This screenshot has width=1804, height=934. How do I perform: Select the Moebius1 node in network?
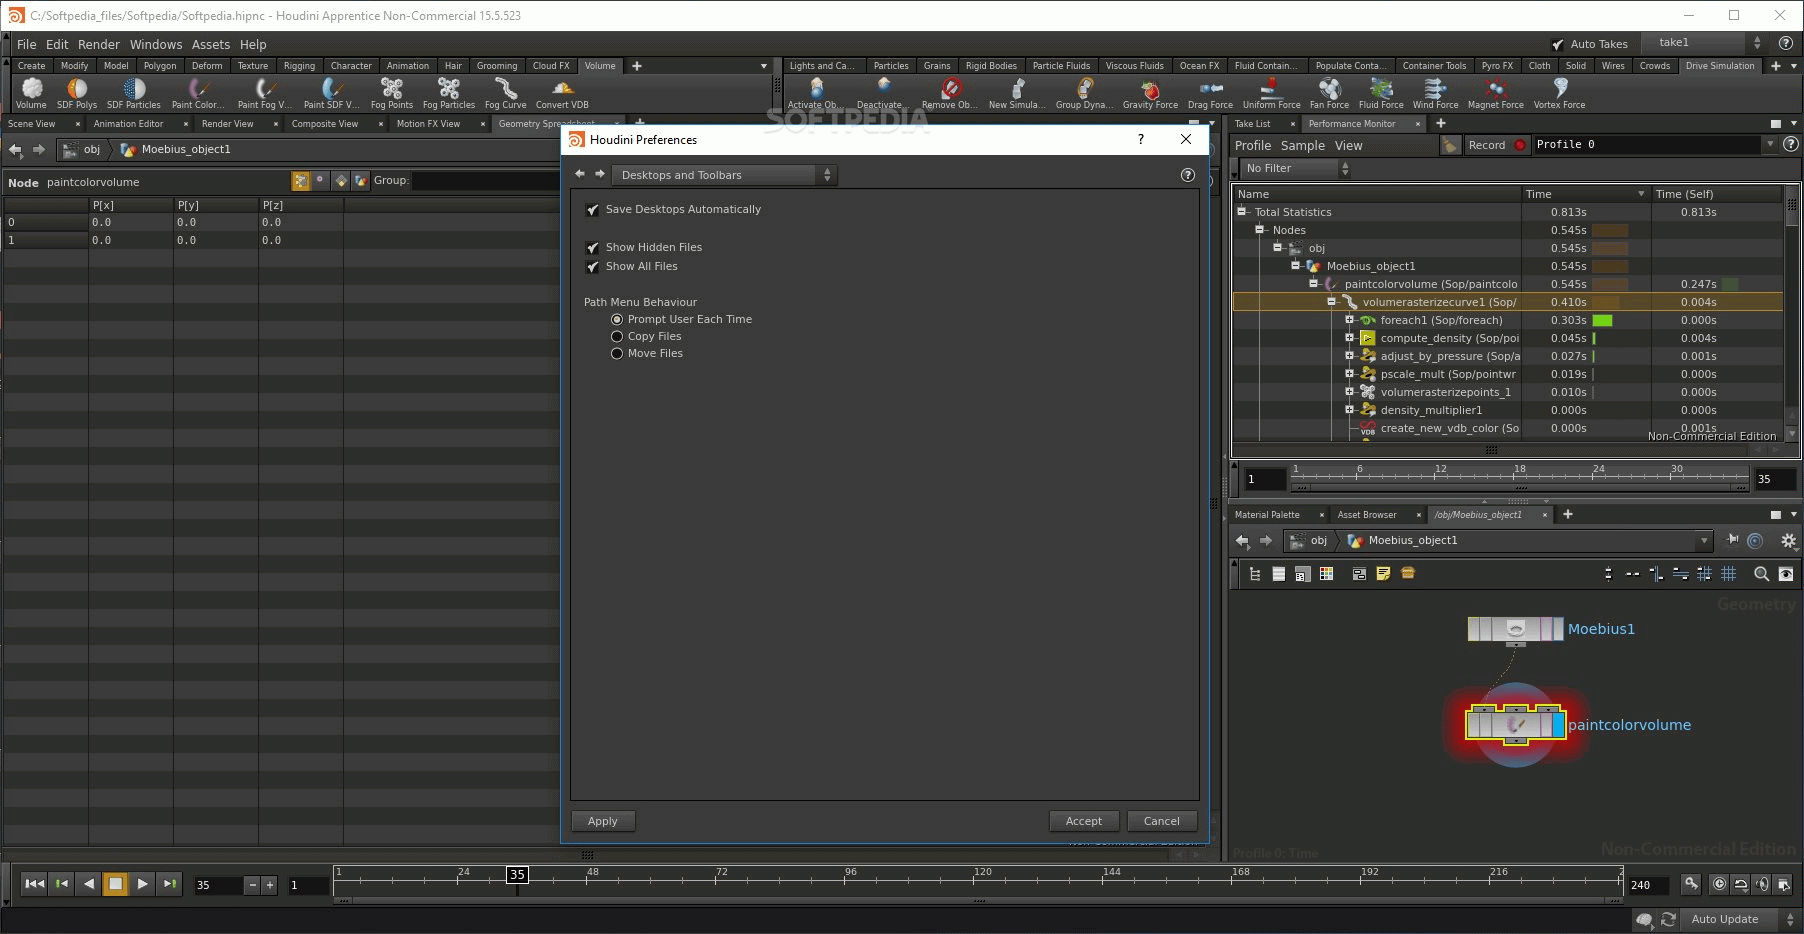pos(1515,629)
